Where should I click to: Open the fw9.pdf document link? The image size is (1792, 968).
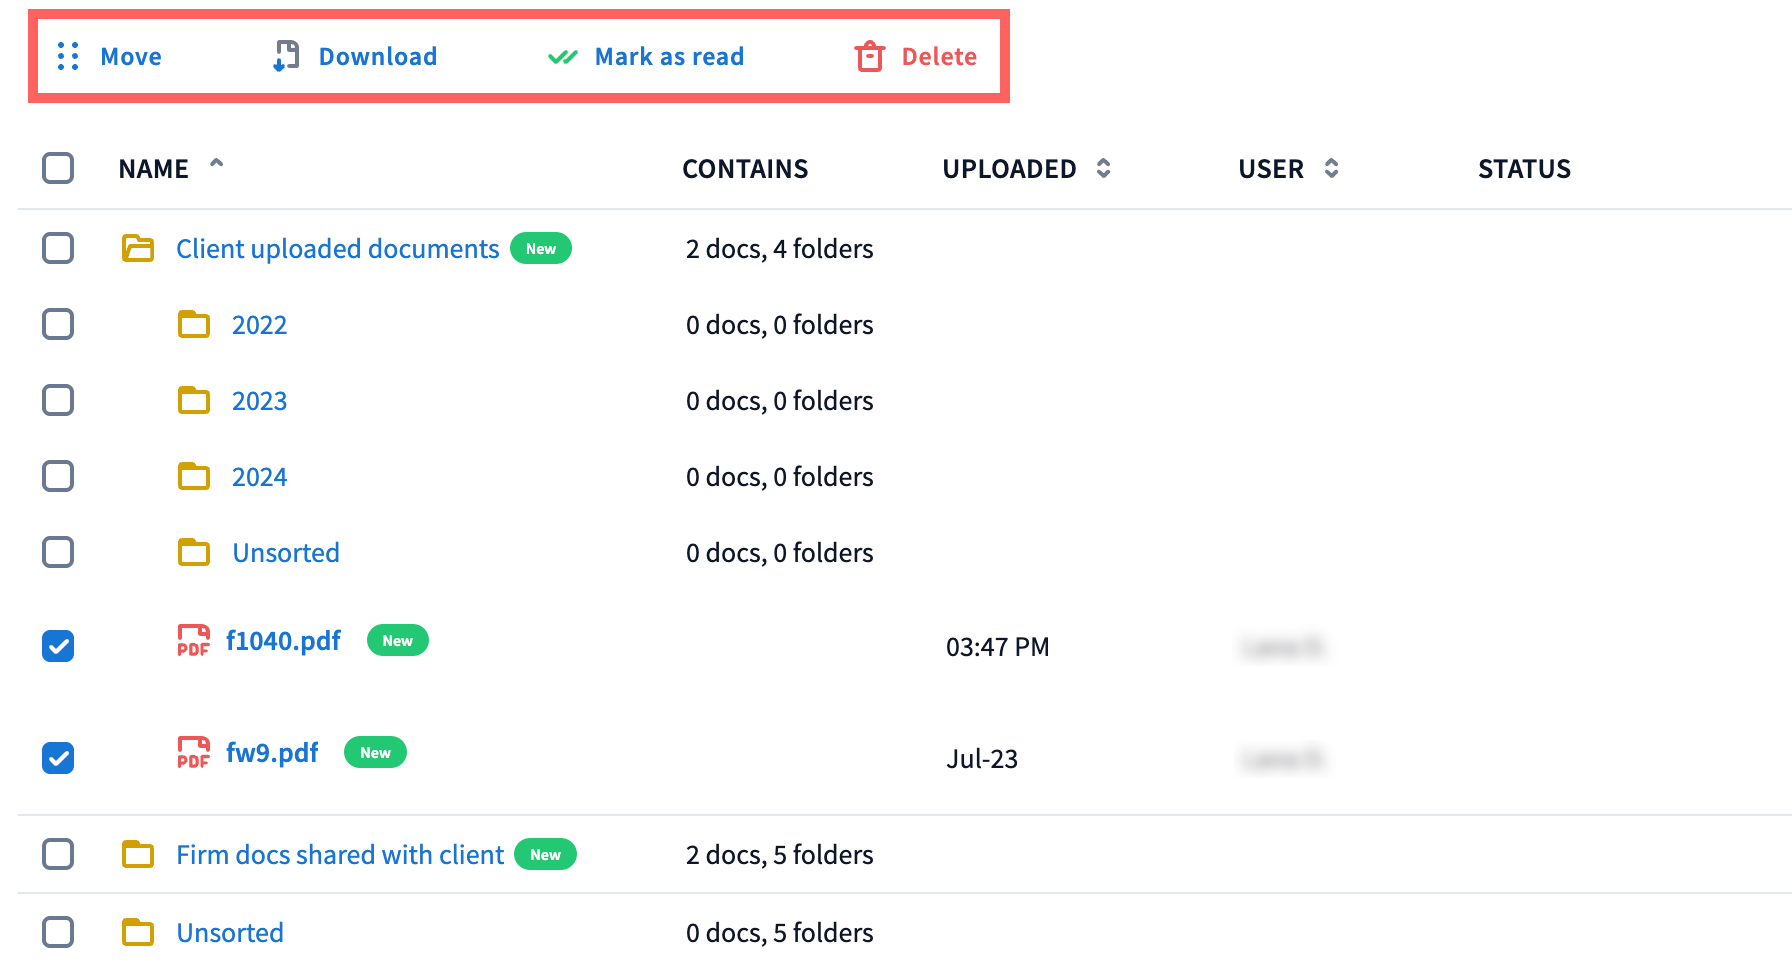coord(272,753)
